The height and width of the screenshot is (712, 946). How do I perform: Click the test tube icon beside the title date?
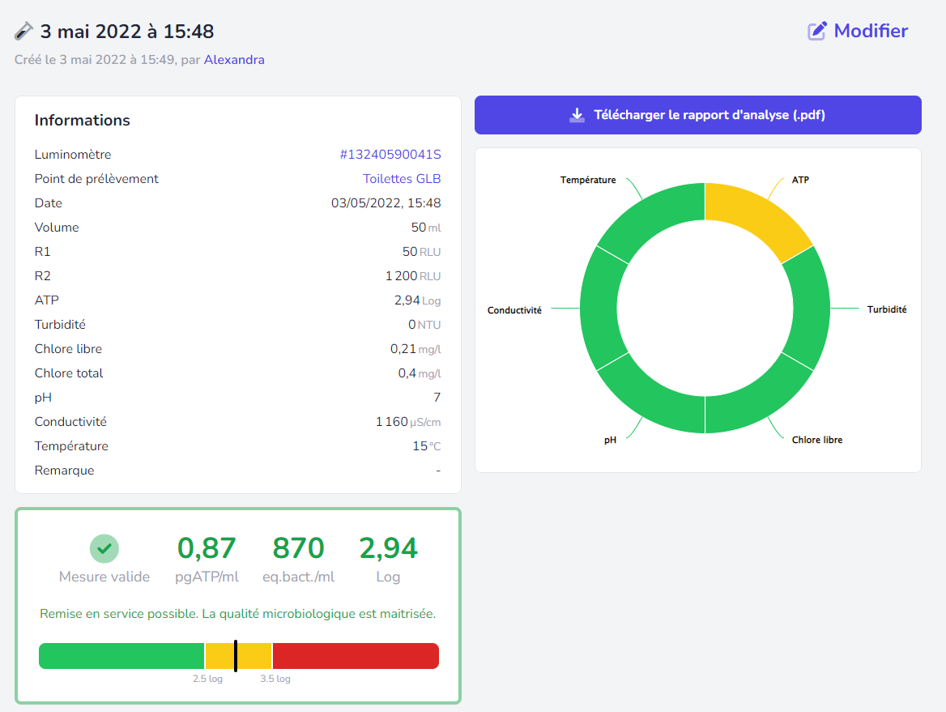pyautogui.click(x=24, y=32)
